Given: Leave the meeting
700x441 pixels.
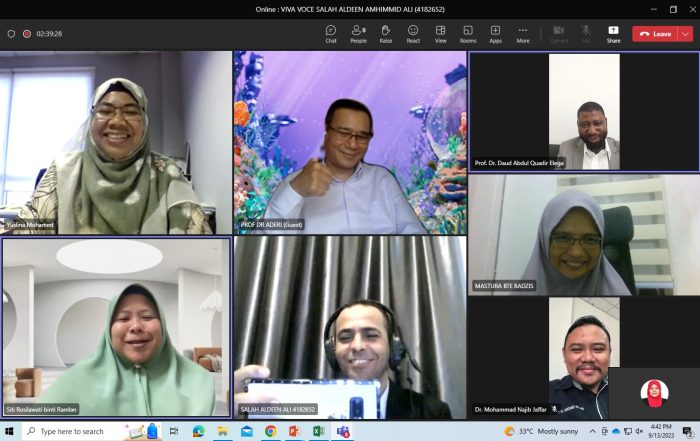Looking at the screenshot, I should point(655,33).
